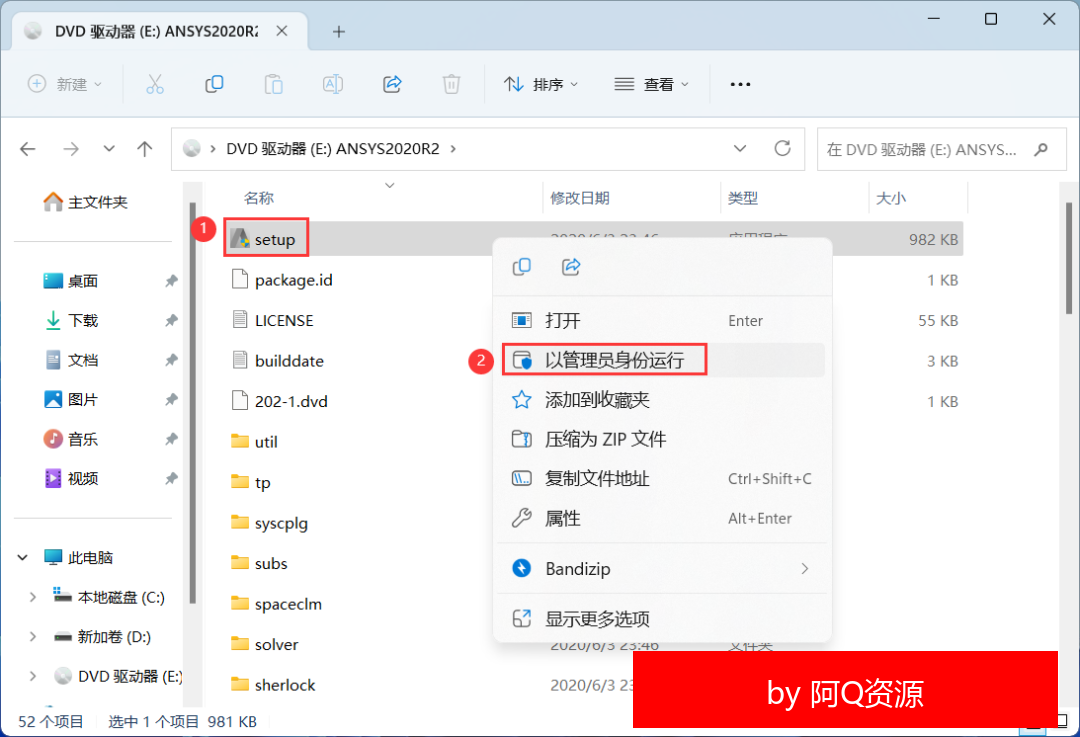The image size is (1080, 737).
Task: Open recent locations dropdown chevron
Action: pyautogui.click(x=109, y=149)
